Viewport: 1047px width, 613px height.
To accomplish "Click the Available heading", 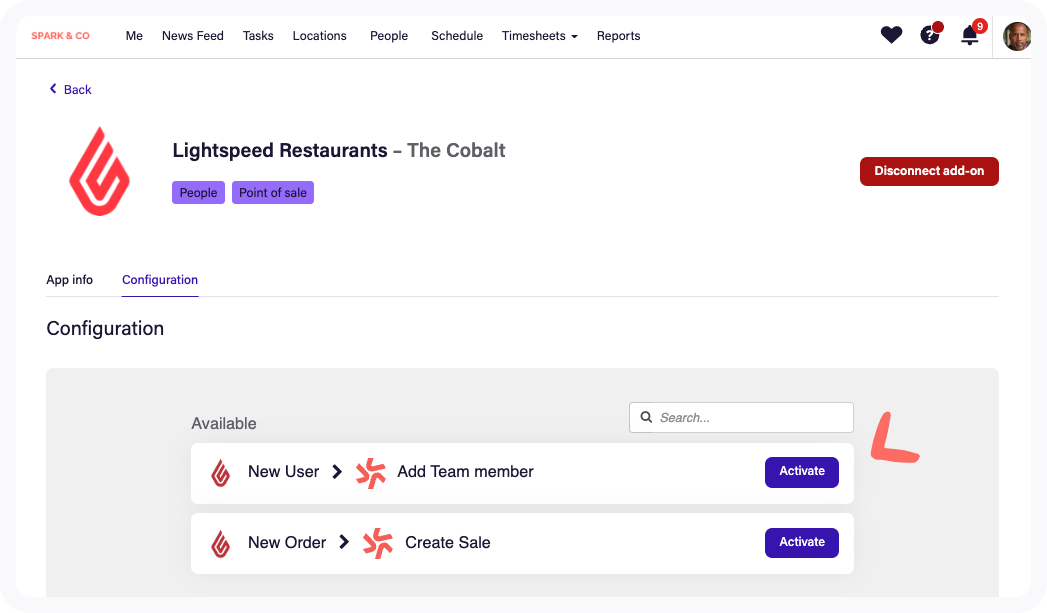I will pyautogui.click(x=224, y=423).
